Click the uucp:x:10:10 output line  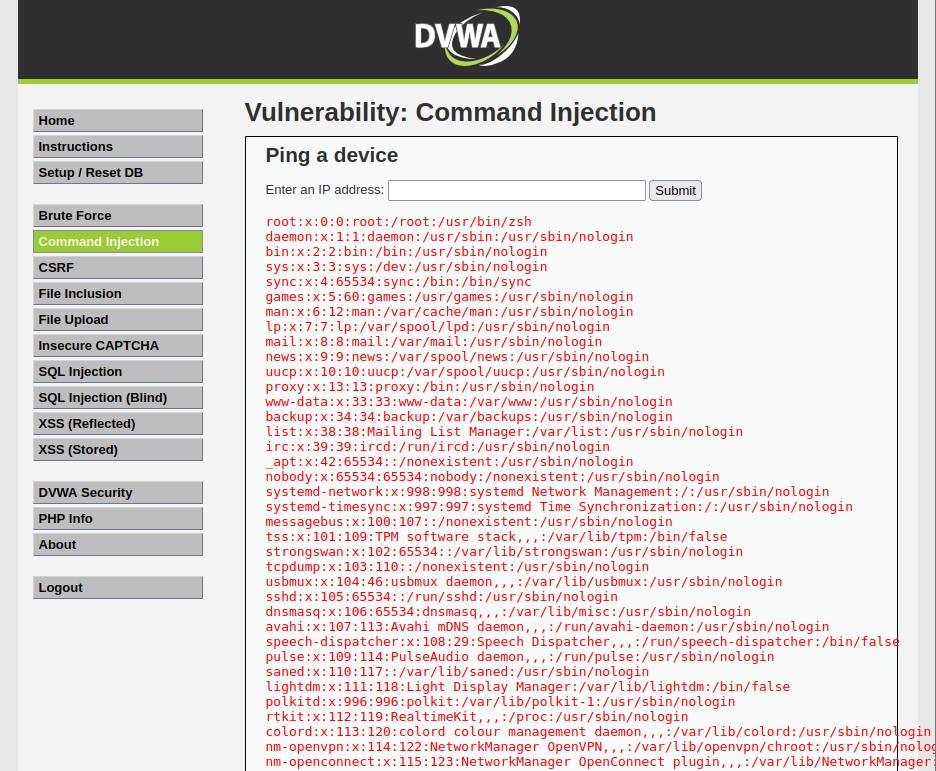[465, 372]
